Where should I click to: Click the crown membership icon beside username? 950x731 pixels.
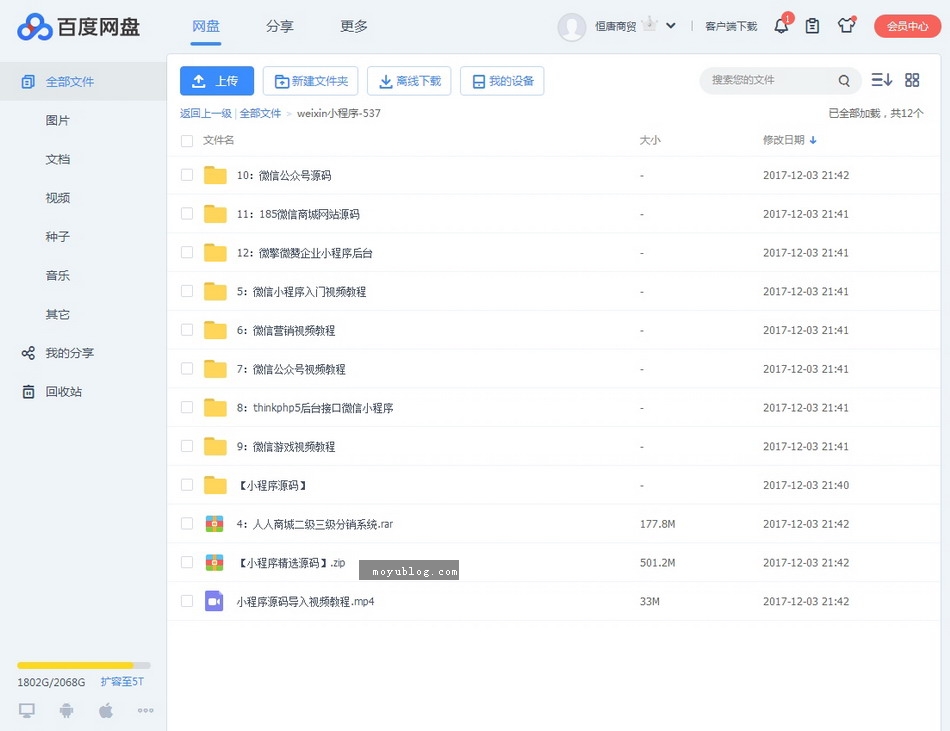[649, 24]
